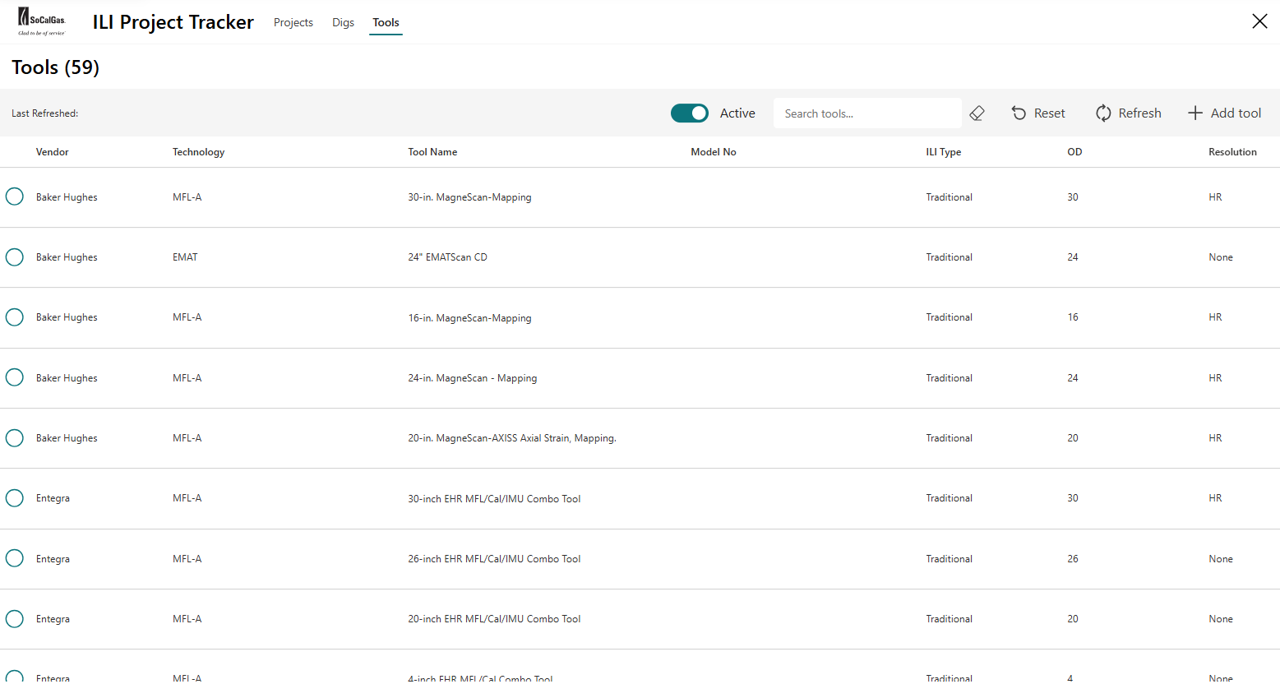Click the ILI Project Tracker title
The image size is (1280, 684).
coord(173,22)
